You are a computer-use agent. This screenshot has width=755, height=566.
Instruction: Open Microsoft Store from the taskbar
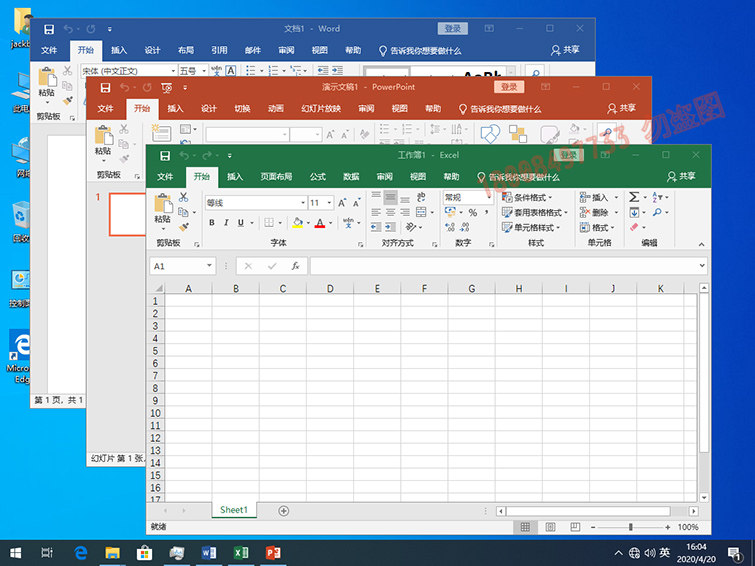pos(144,553)
